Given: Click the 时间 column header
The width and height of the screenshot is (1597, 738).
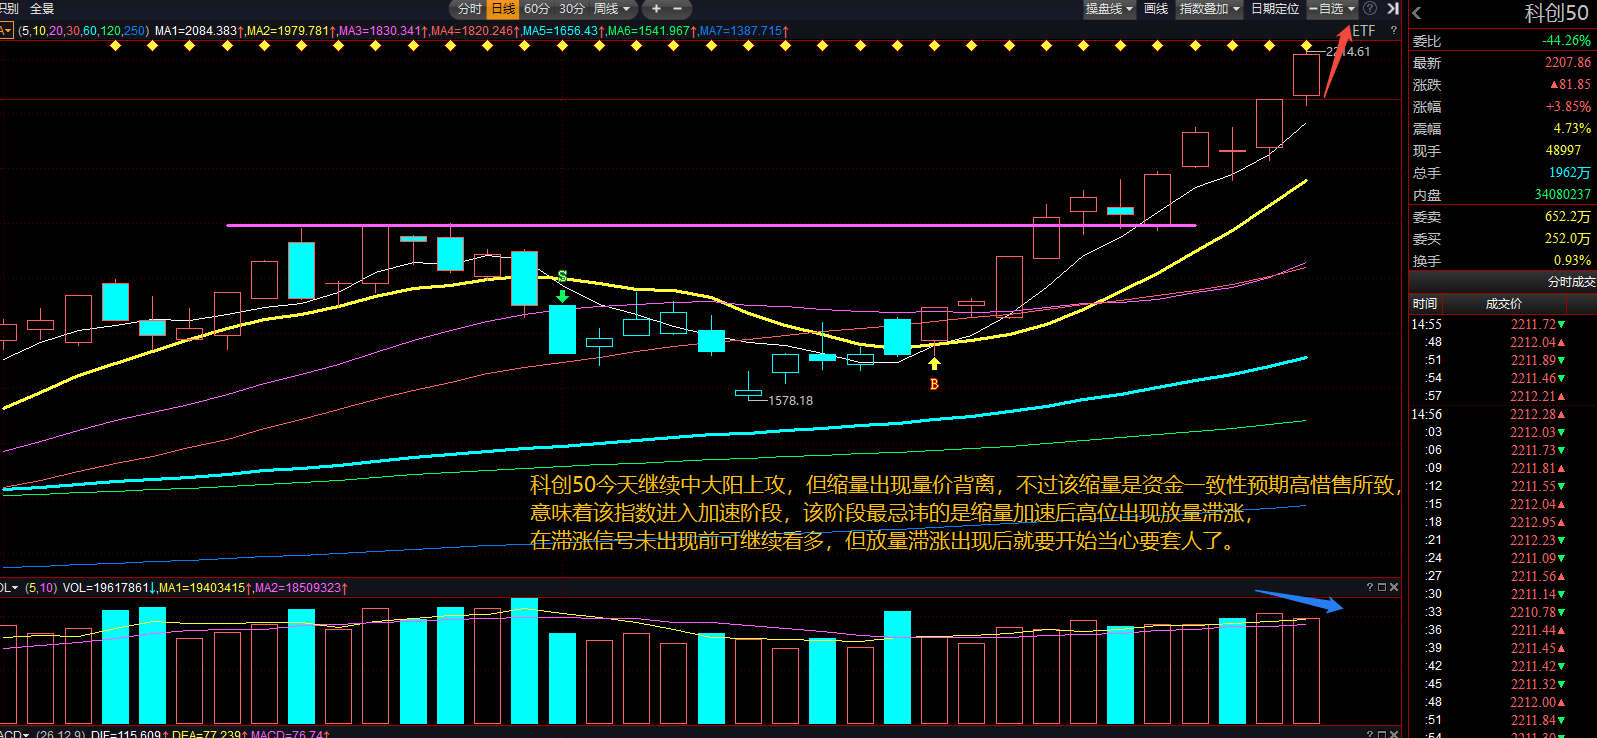Looking at the screenshot, I should (1425, 304).
